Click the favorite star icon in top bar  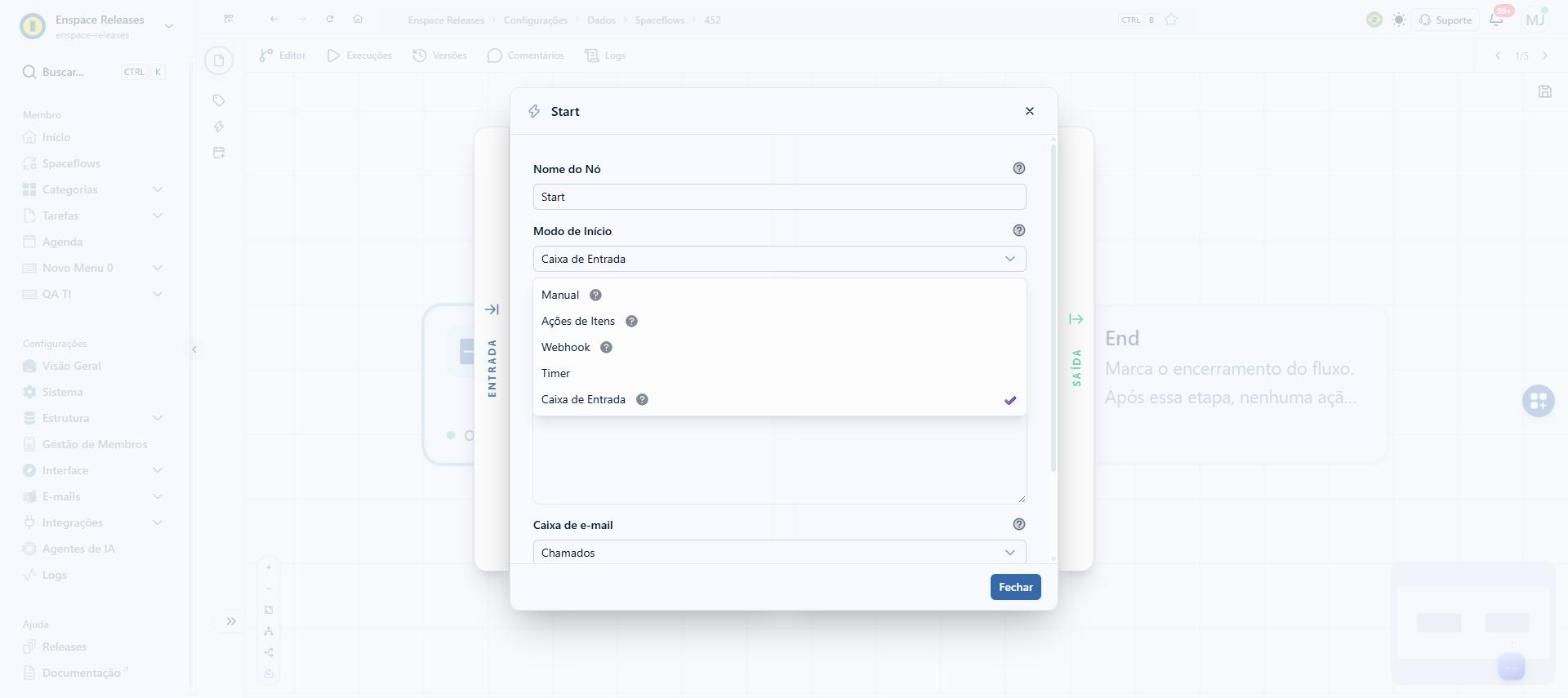coord(1171,20)
